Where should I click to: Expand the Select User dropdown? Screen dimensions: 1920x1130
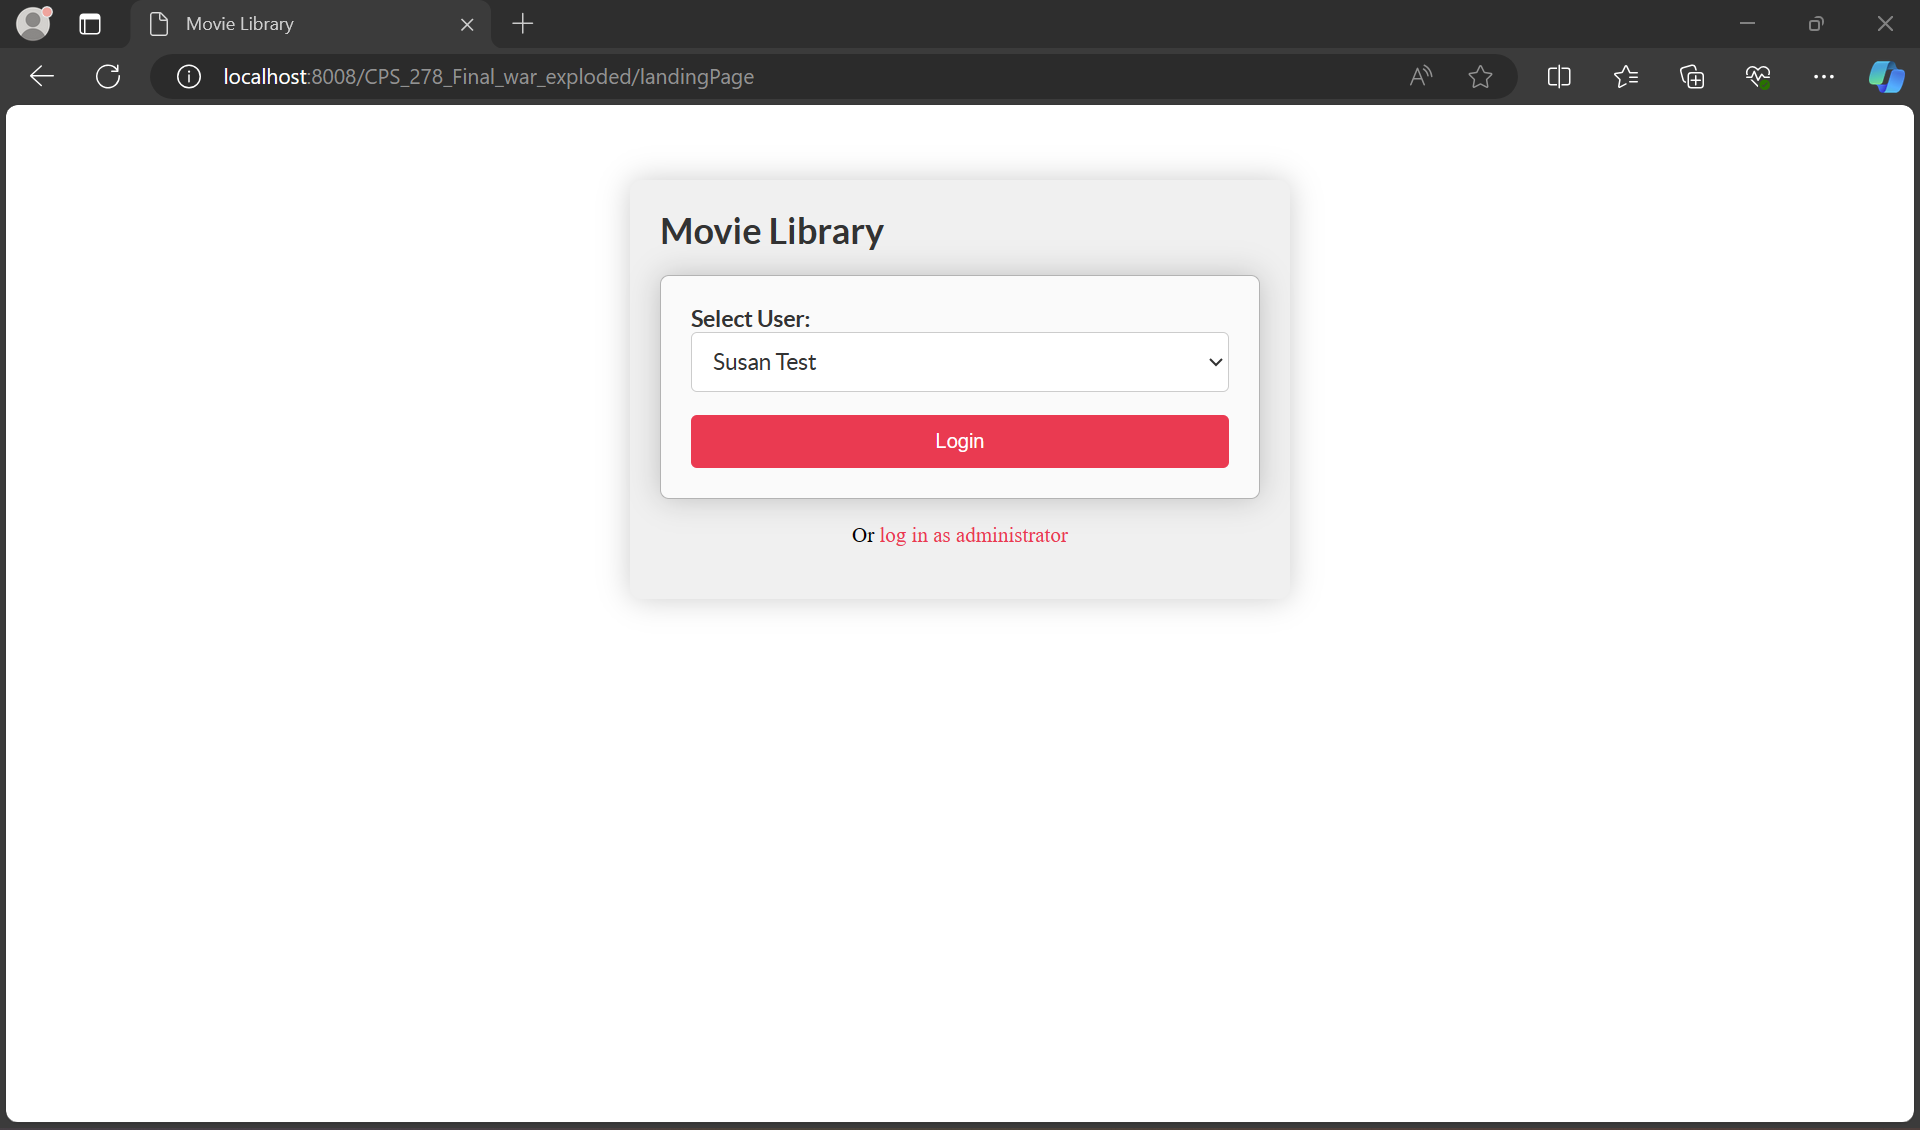(959, 362)
